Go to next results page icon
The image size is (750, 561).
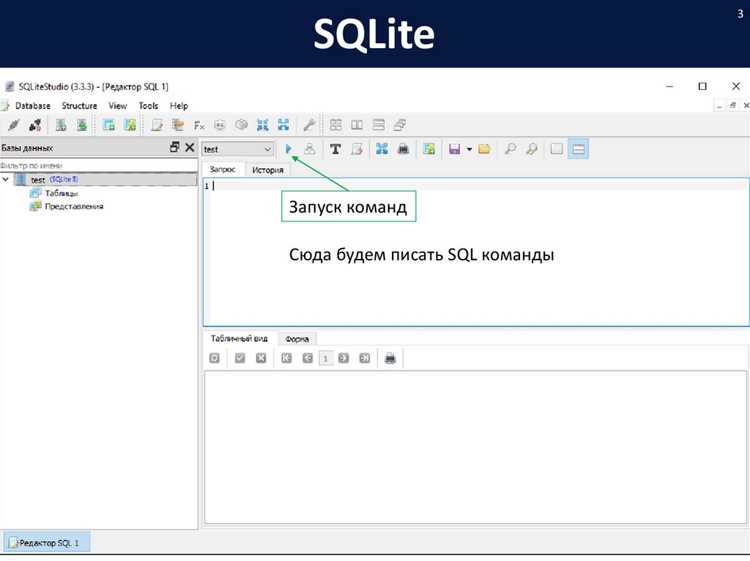click(343, 358)
